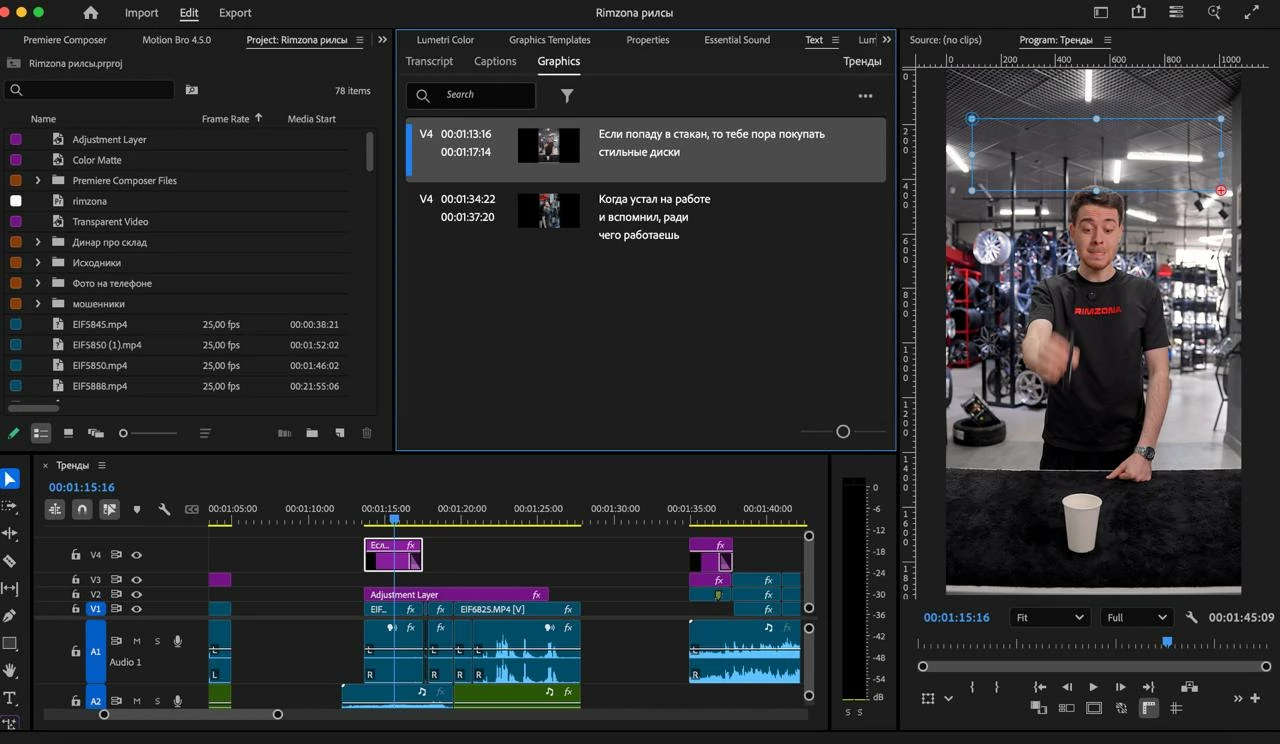Open the Full playback resolution dropdown
1280x744 pixels.
(1136, 618)
